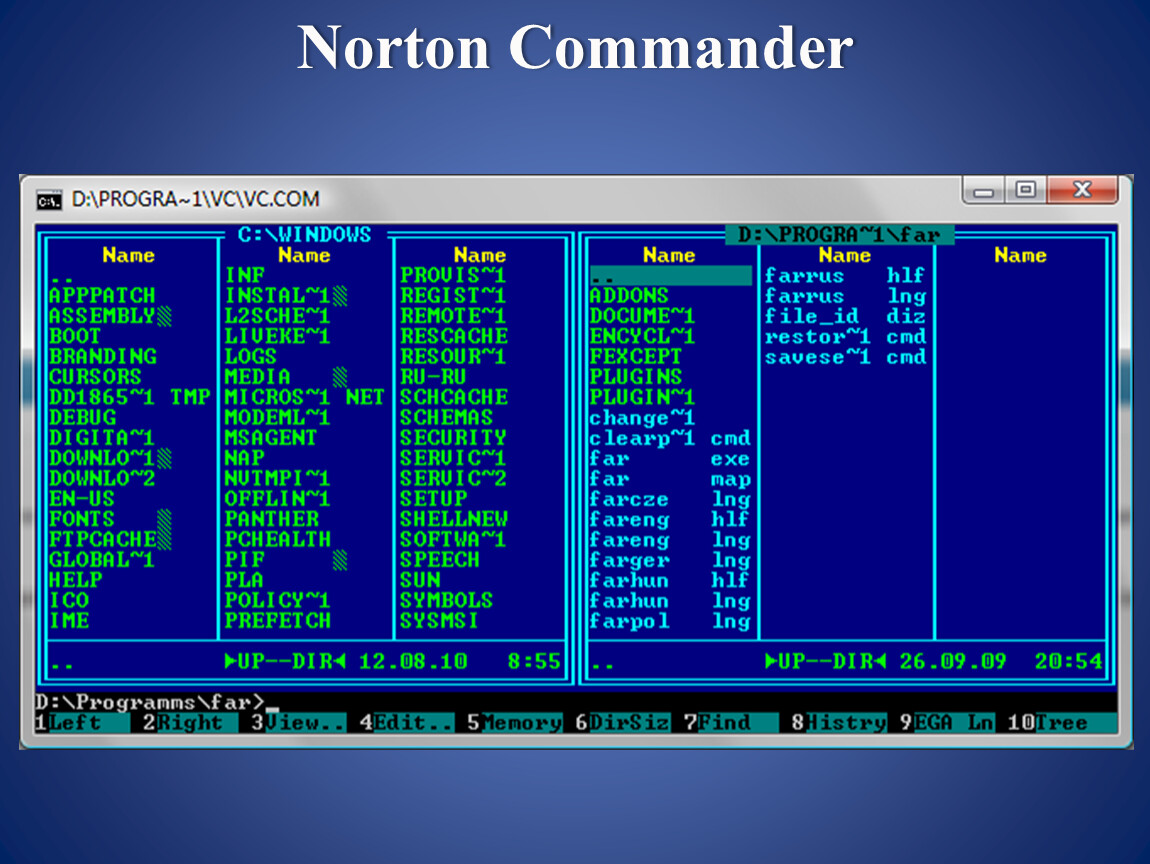Minimize the VC.COM console window
Screen dimensions: 1150x864
pyautogui.click(x=984, y=191)
